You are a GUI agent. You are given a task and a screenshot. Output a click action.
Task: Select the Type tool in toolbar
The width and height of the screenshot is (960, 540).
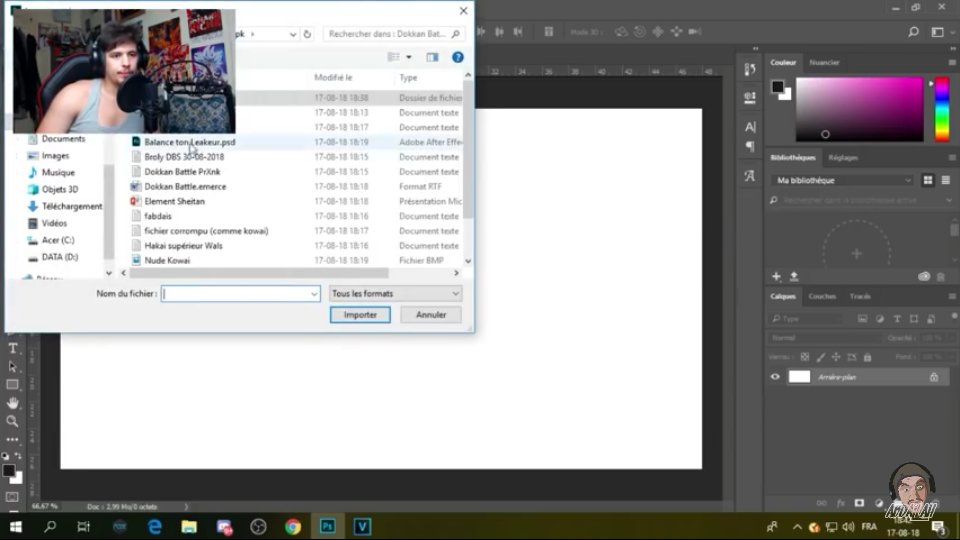(x=12, y=348)
